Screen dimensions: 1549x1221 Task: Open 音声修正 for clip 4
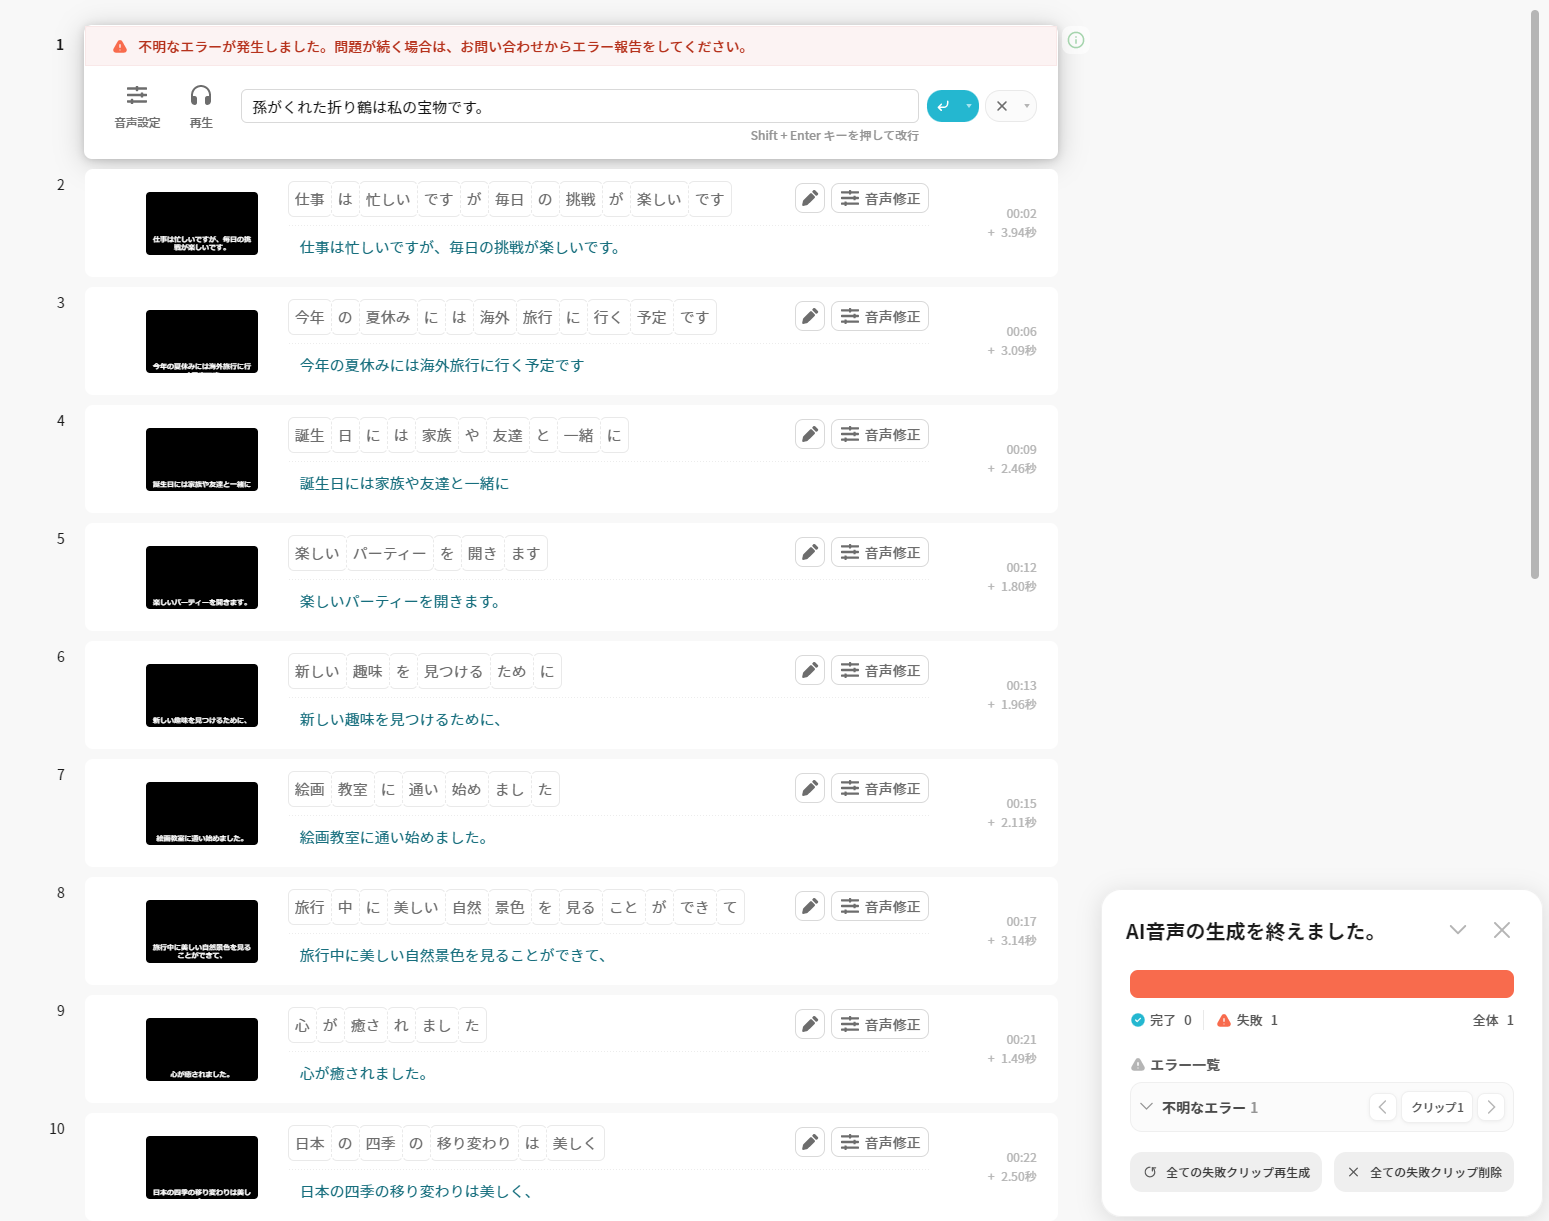click(x=880, y=434)
